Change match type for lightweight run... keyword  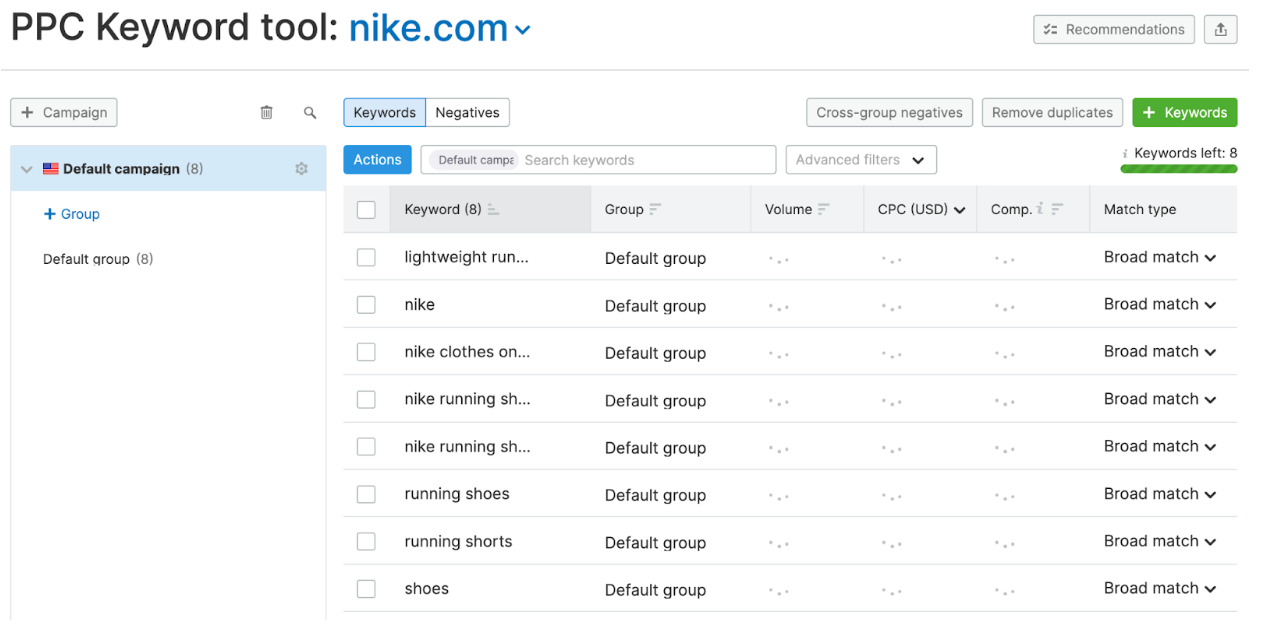1160,257
